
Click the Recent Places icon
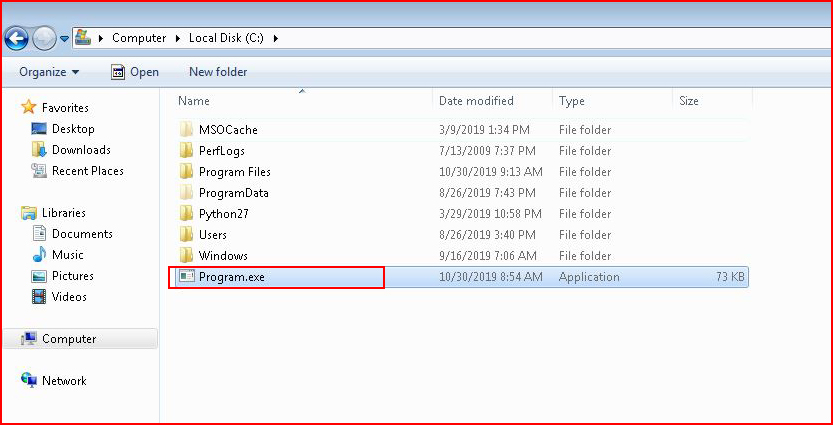pos(39,171)
